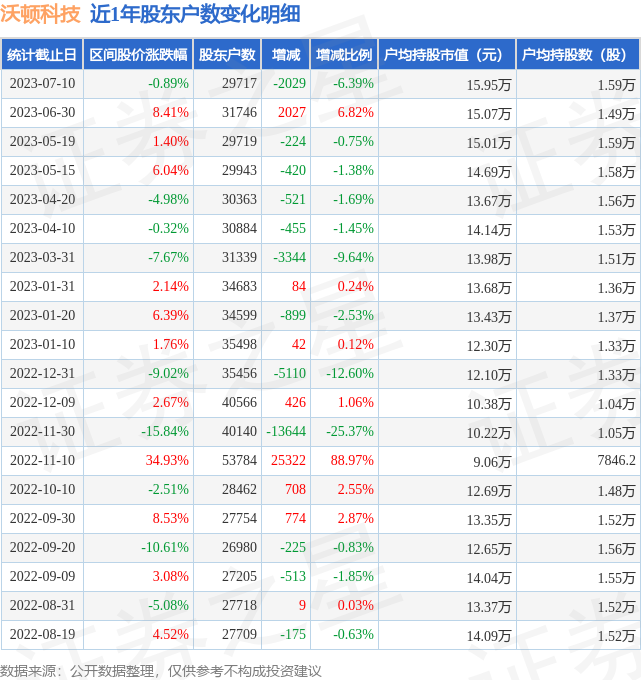
Task: Select the 2022-12-31 date row
Action: 42,374
